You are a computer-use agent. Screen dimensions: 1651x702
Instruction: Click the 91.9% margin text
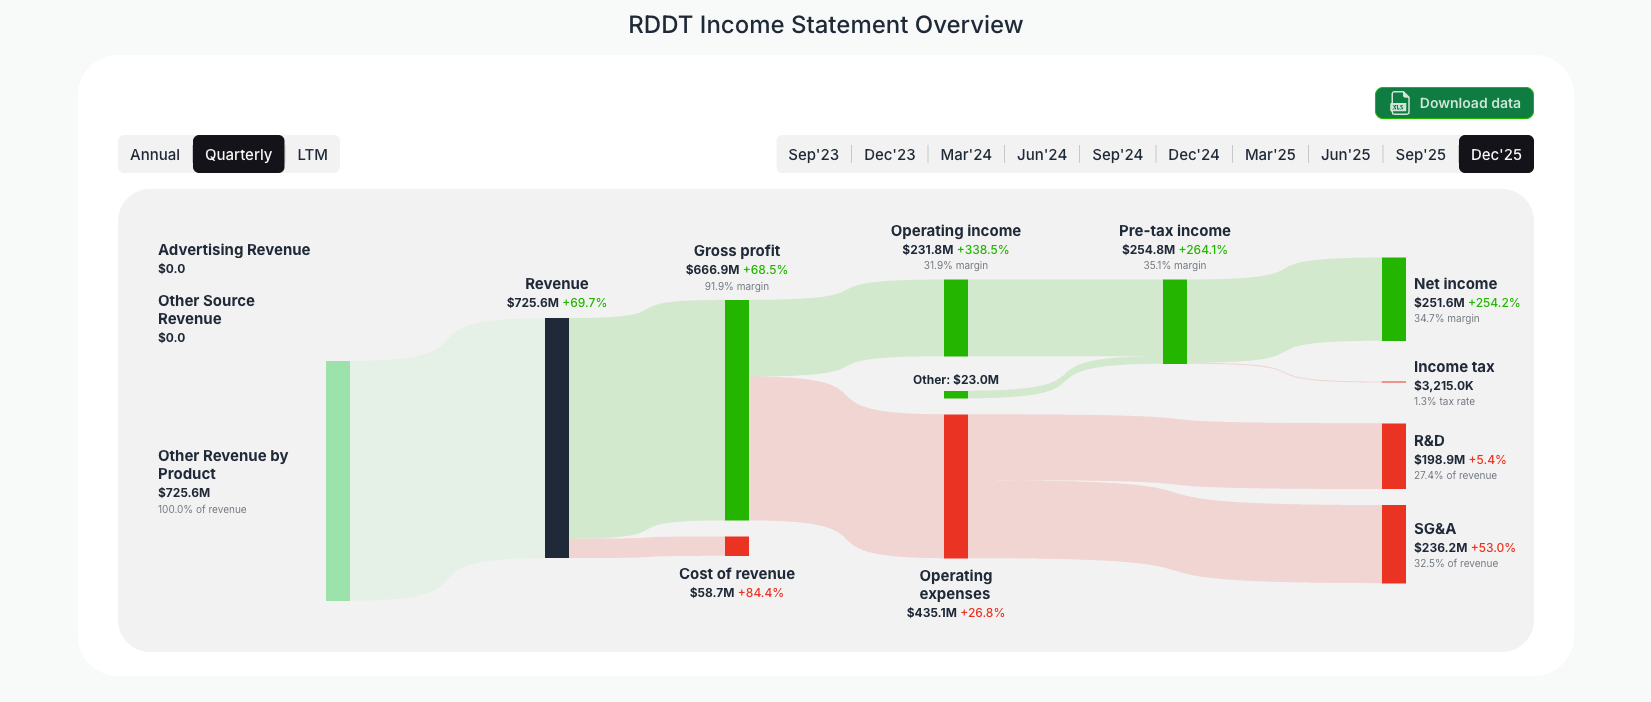(737, 286)
